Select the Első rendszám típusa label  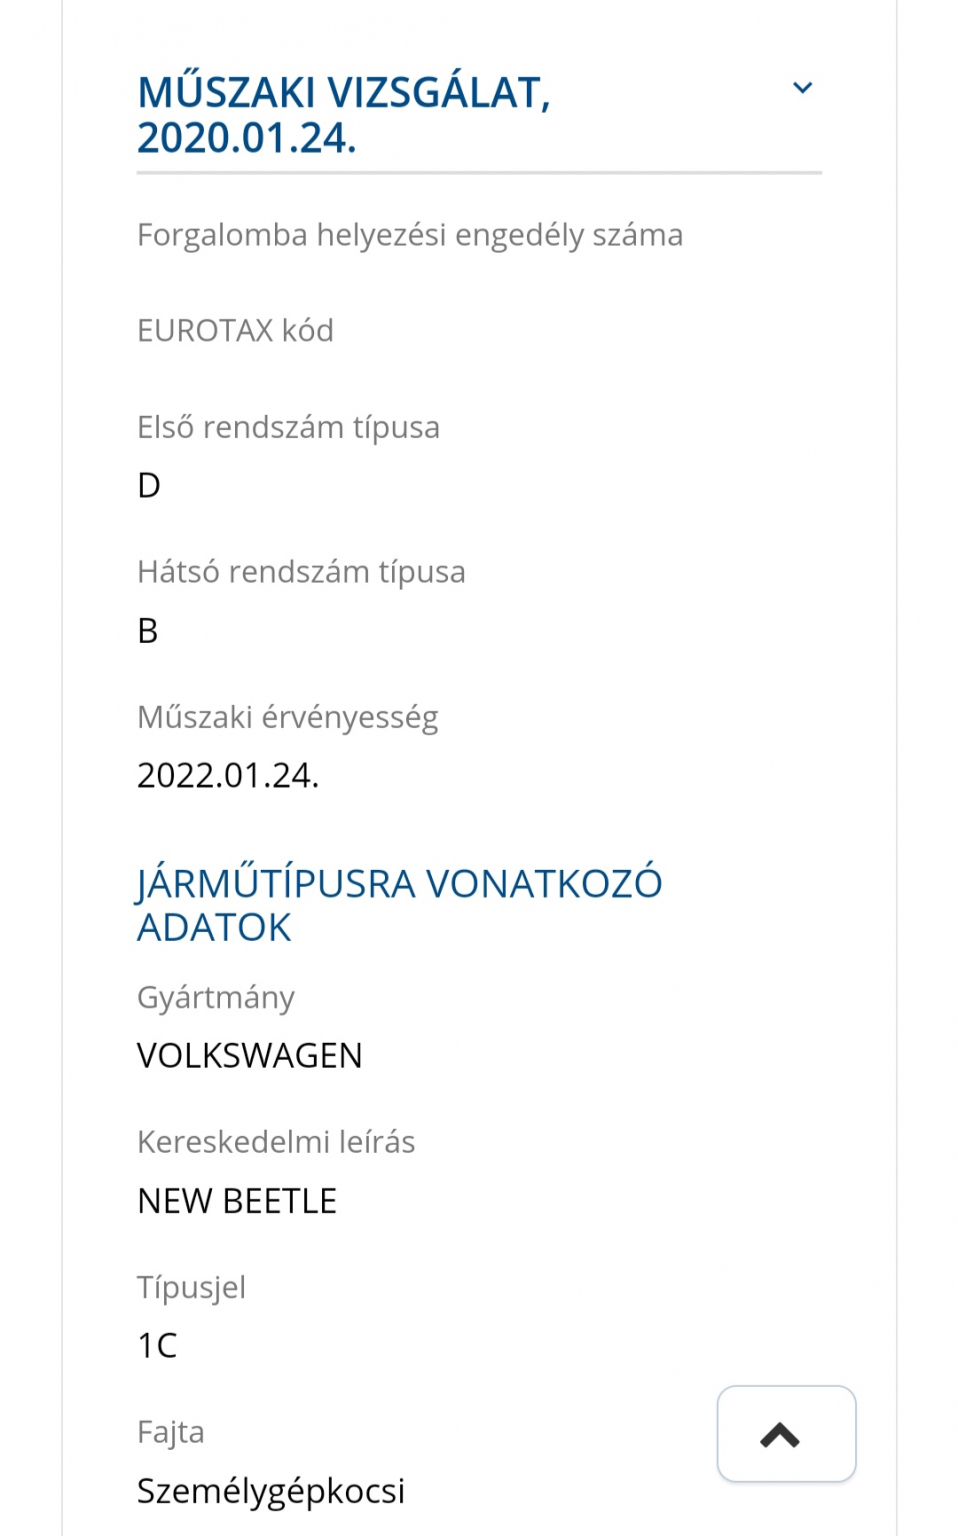288,427
